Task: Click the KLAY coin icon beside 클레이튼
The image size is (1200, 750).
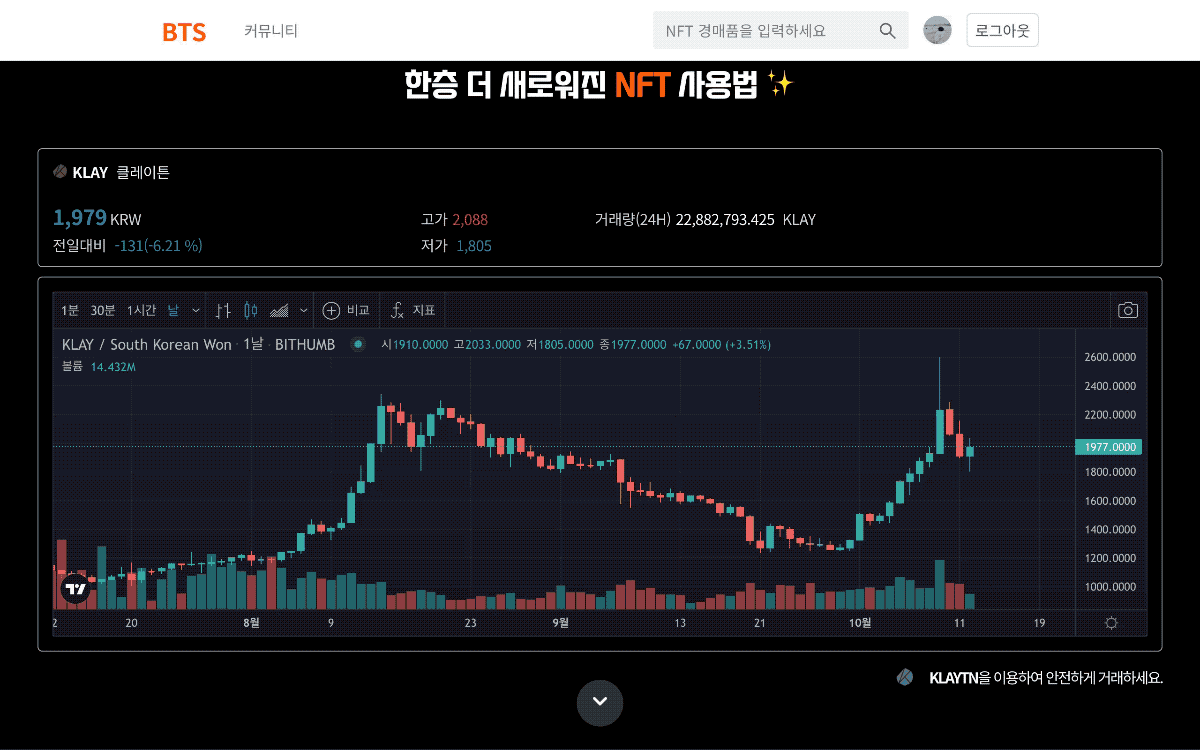Action: click(60, 172)
